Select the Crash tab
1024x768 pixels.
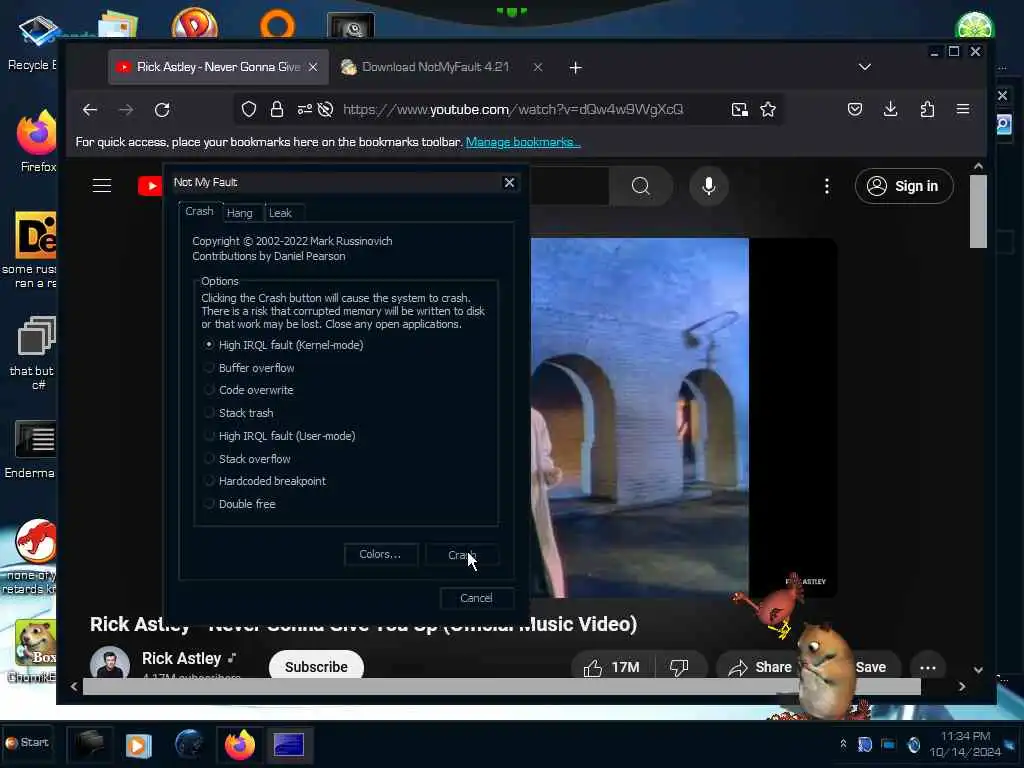(199, 211)
